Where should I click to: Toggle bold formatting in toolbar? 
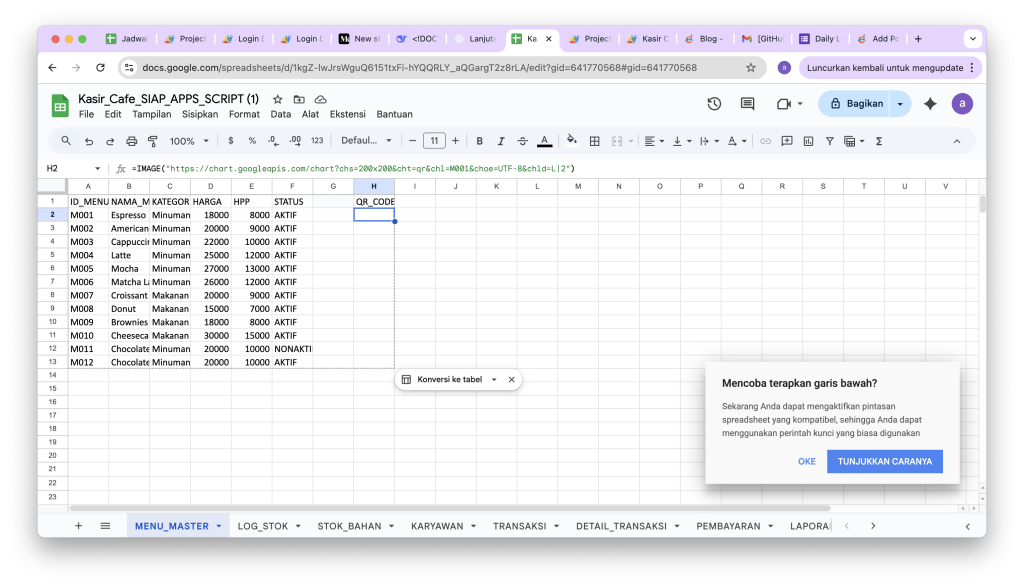pos(479,141)
